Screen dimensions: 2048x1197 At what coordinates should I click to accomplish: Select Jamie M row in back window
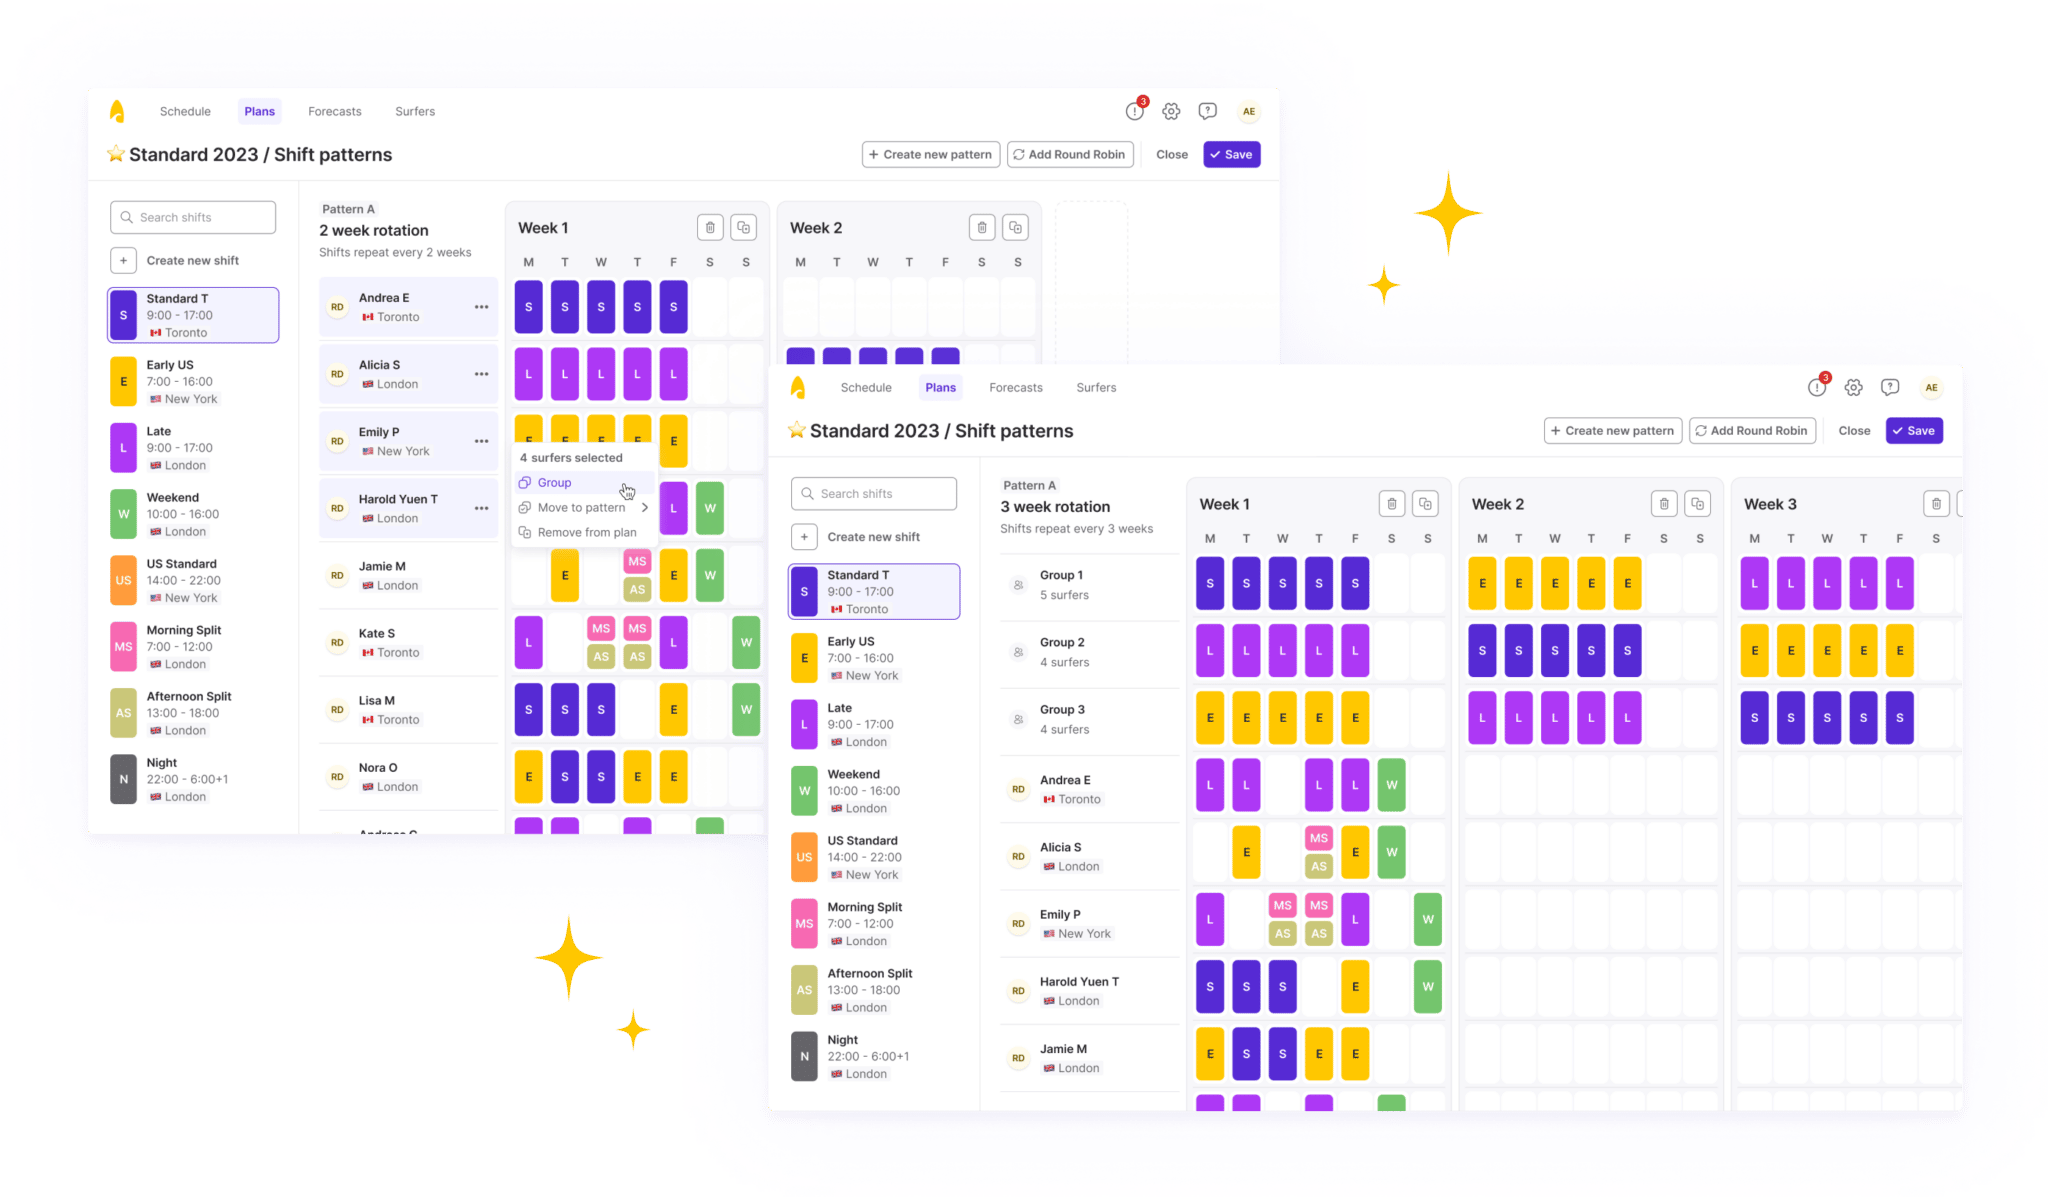(408, 575)
